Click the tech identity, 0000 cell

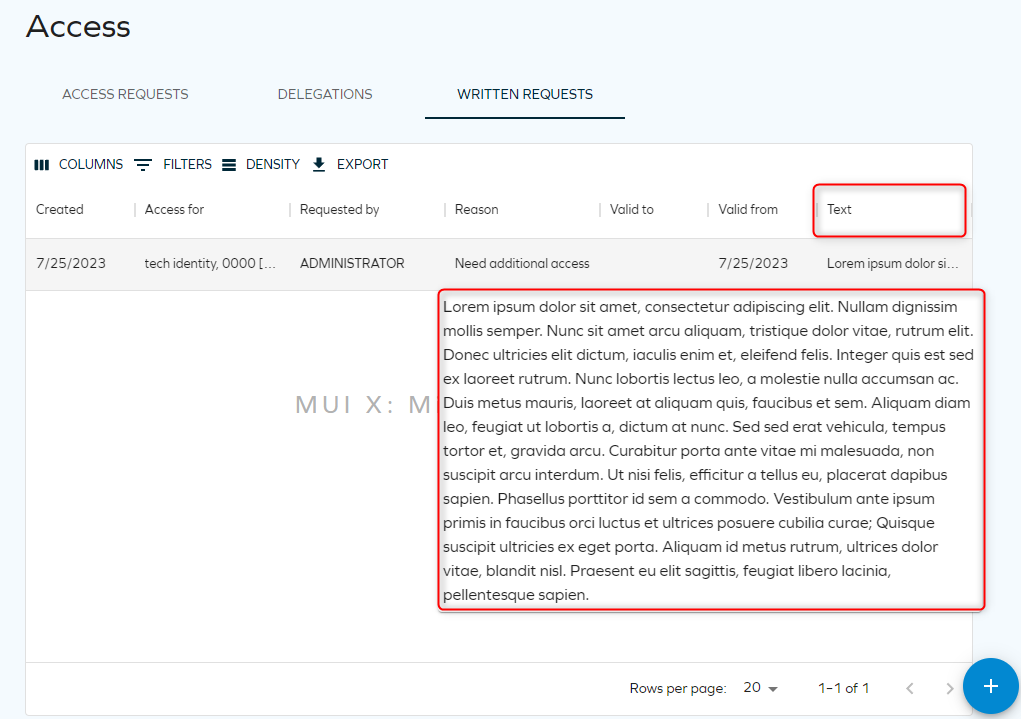[210, 264]
